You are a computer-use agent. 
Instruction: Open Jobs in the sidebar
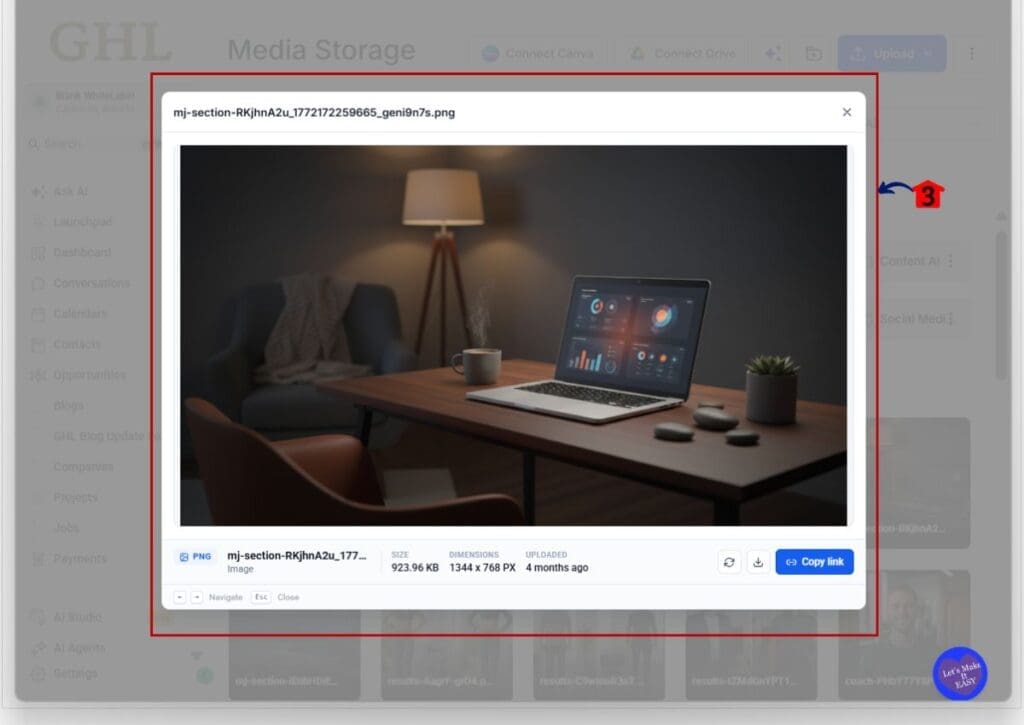pyautogui.click(x=66, y=528)
